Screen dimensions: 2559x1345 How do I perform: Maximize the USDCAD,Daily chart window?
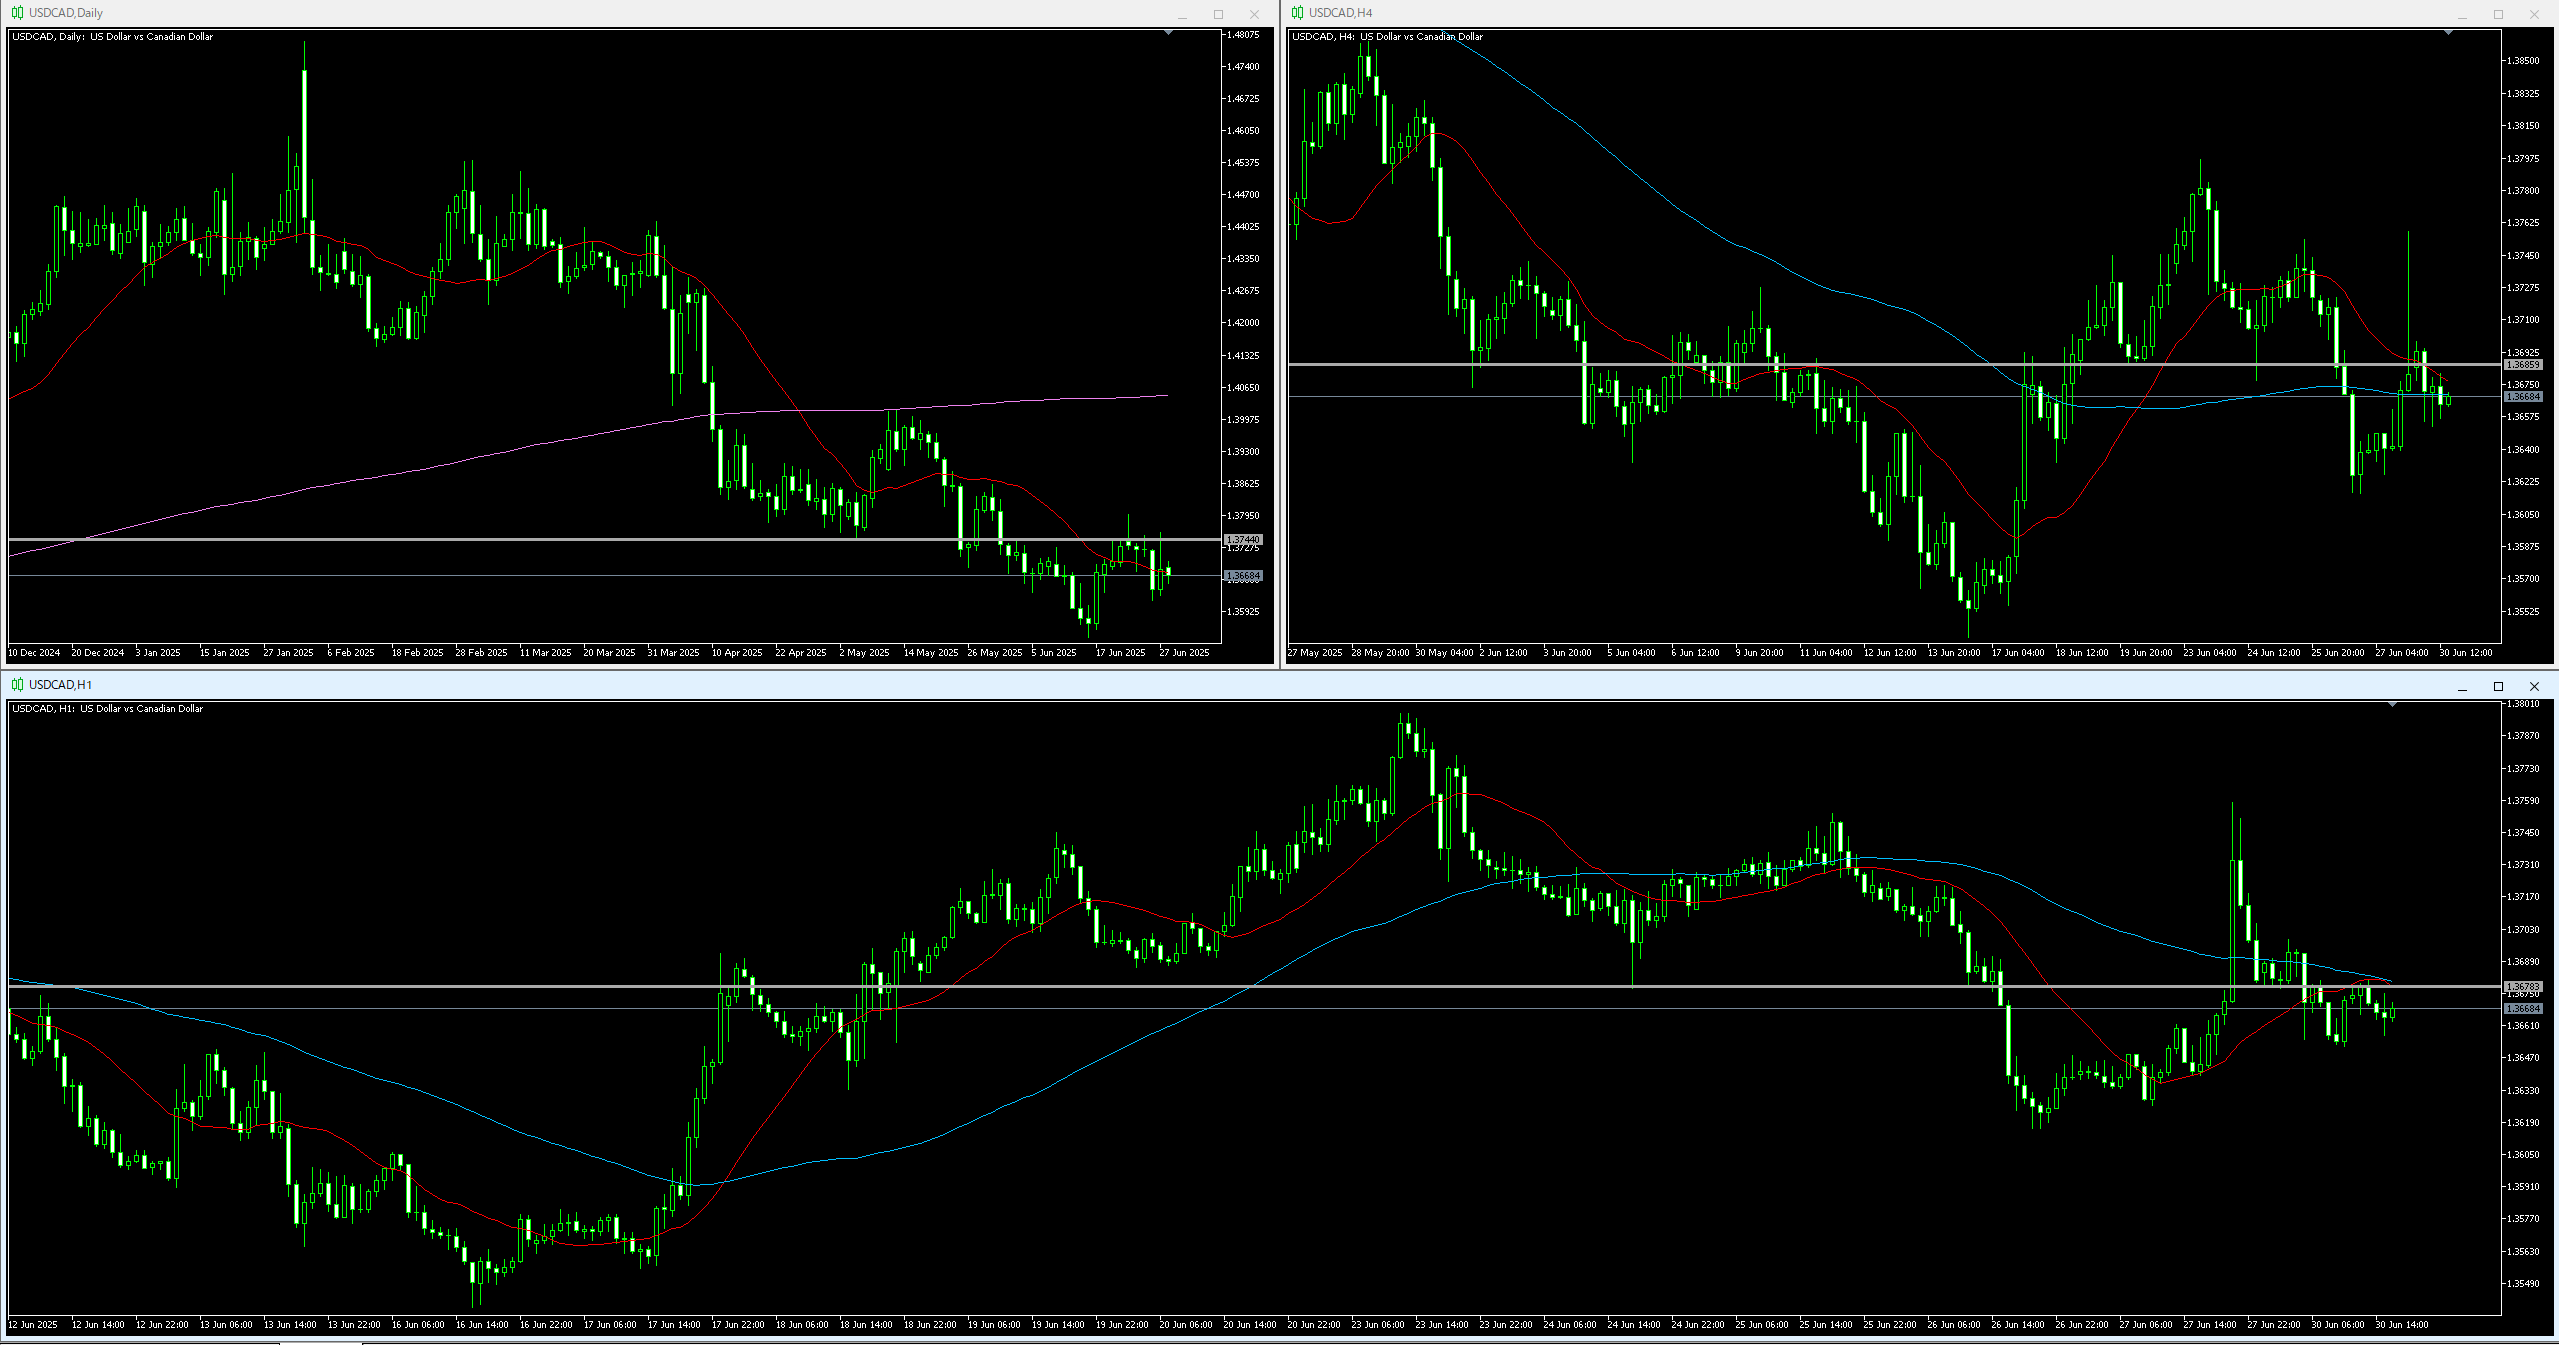coord(1218,14)
